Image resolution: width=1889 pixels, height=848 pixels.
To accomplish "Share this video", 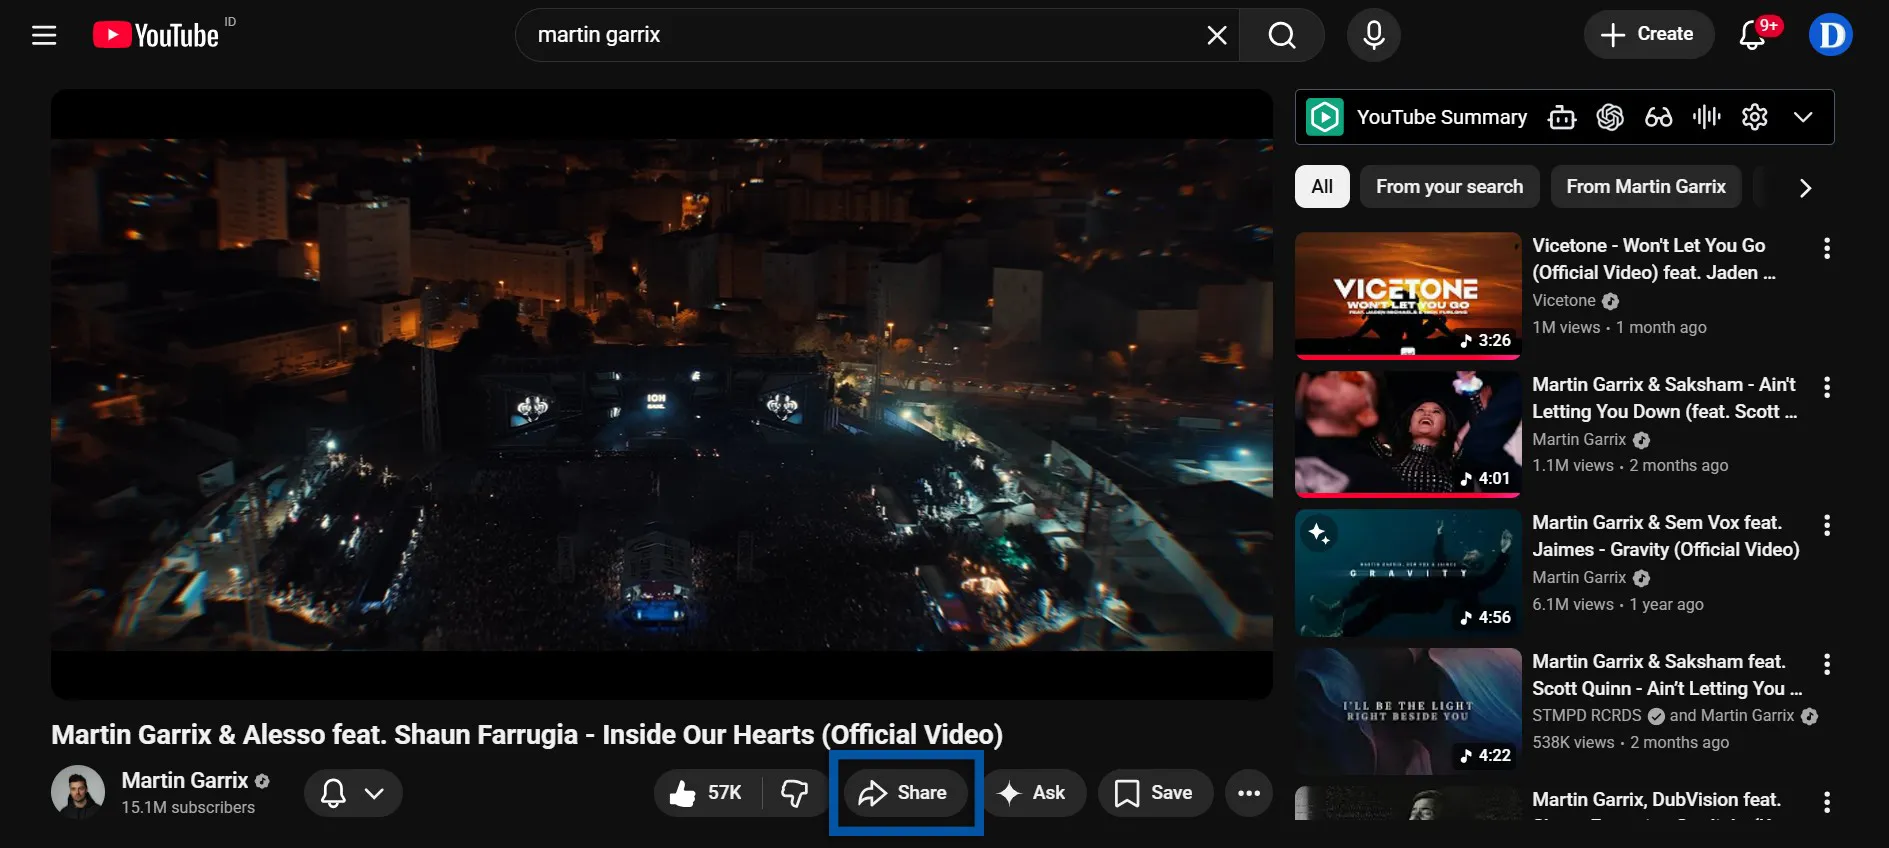I will [x=904, y=793].
